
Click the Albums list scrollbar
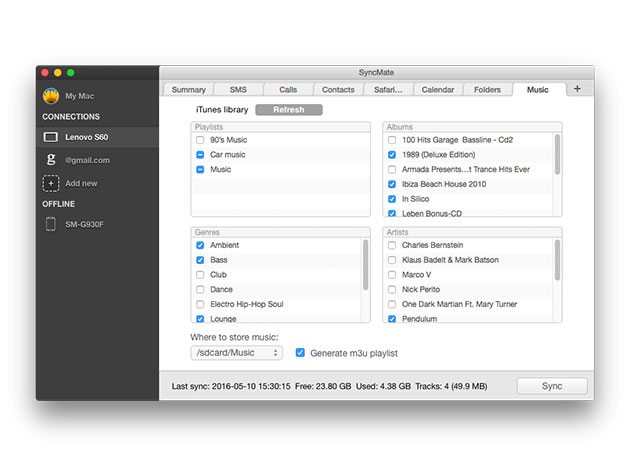pos(557,154)
